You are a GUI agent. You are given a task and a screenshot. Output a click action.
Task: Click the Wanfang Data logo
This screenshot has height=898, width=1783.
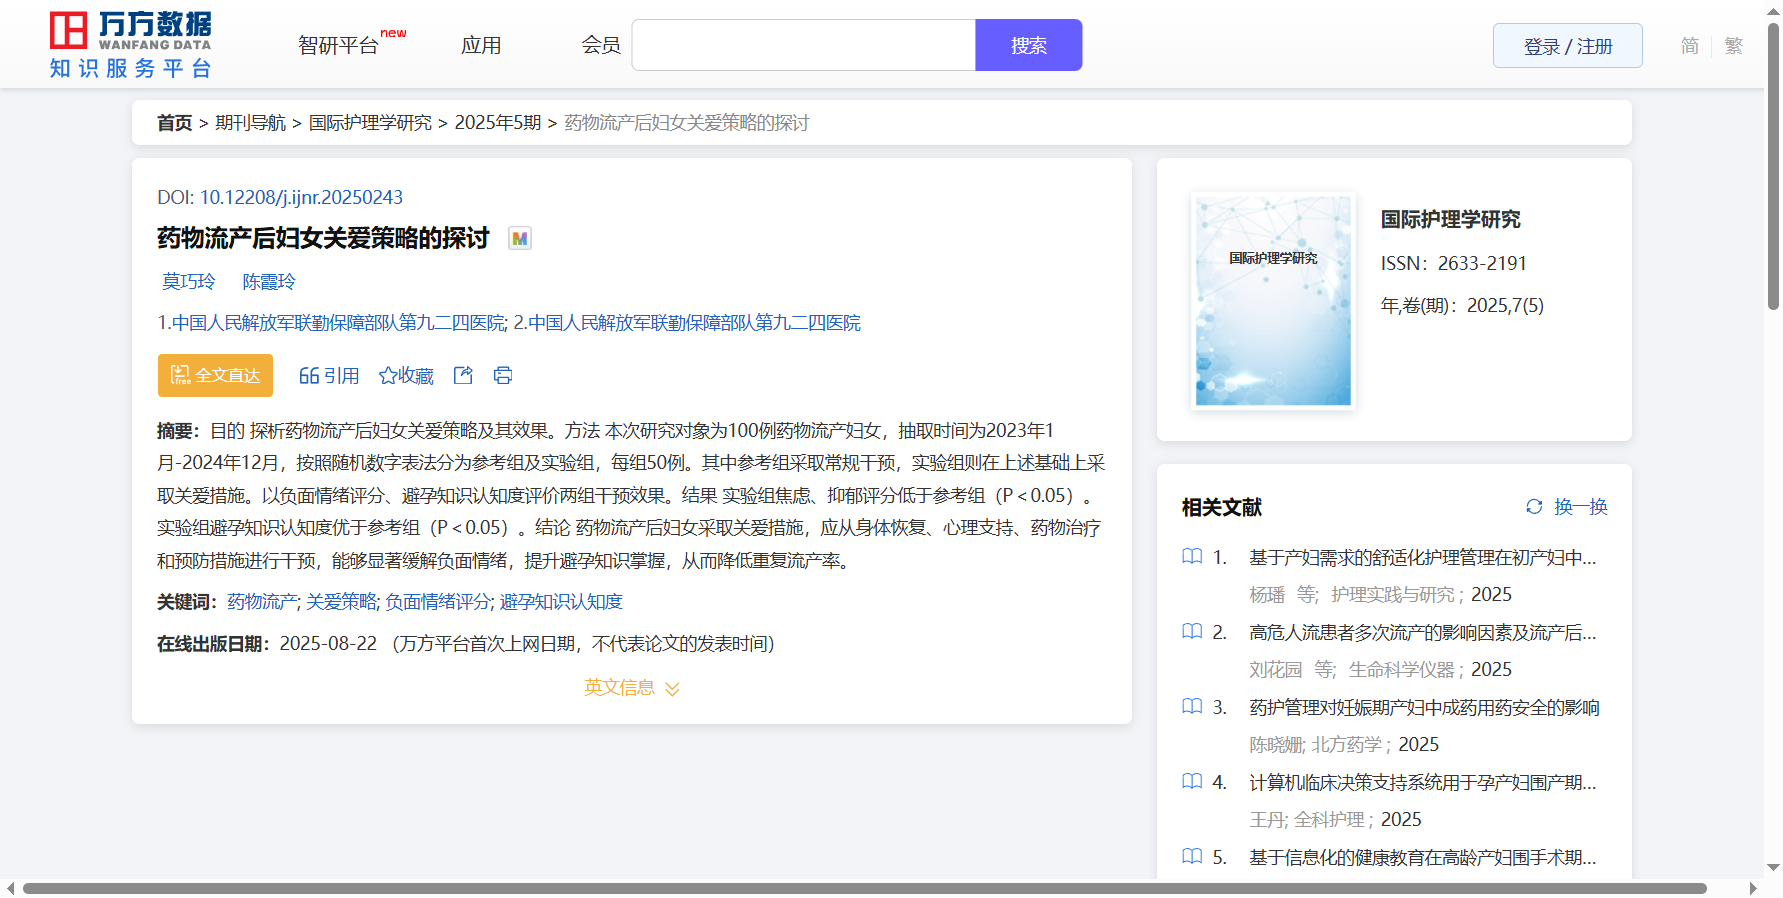(x=131, y=45)
